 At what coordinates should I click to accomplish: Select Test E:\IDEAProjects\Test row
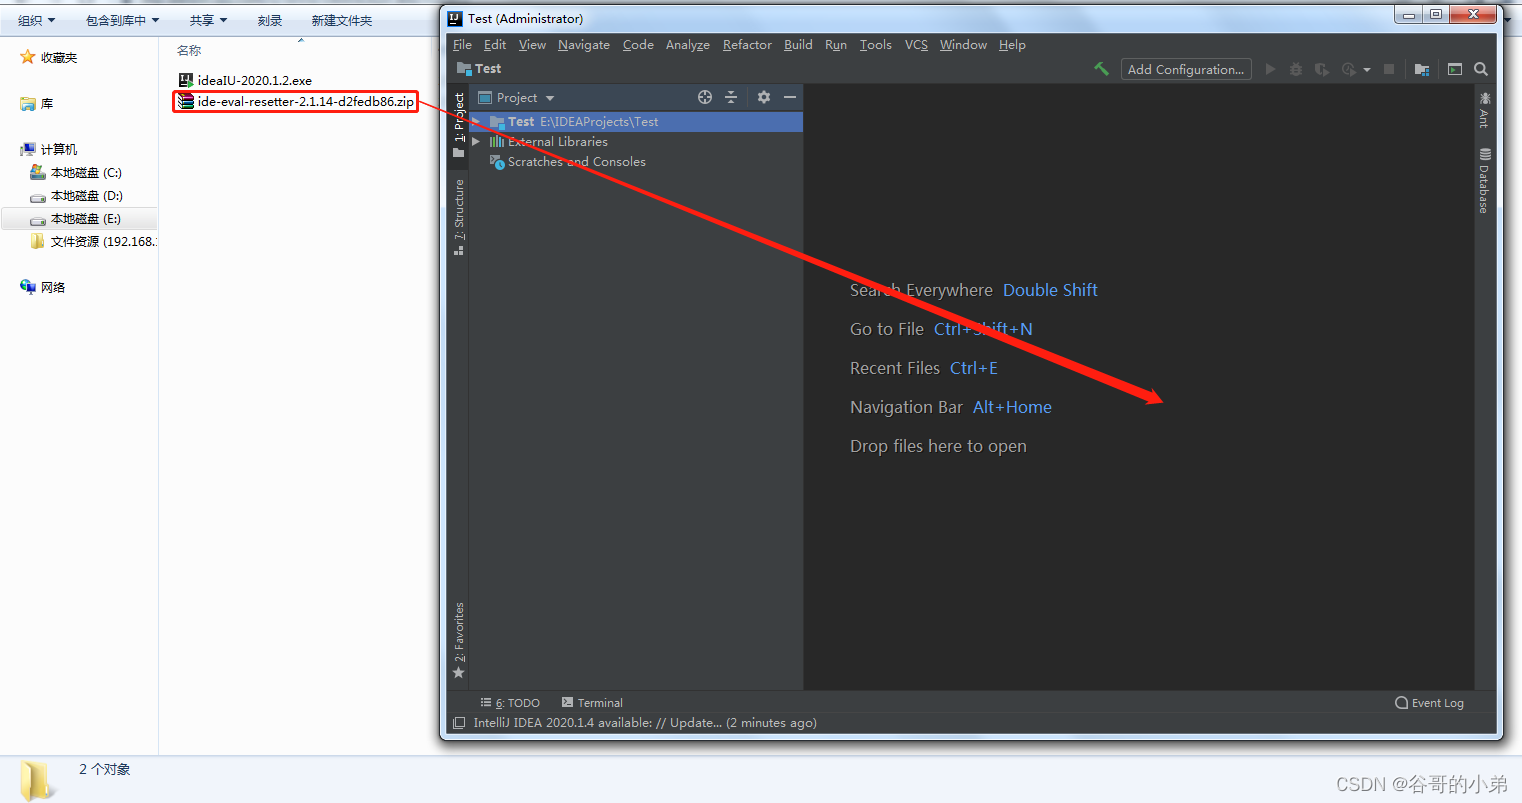tap(636, 121)
